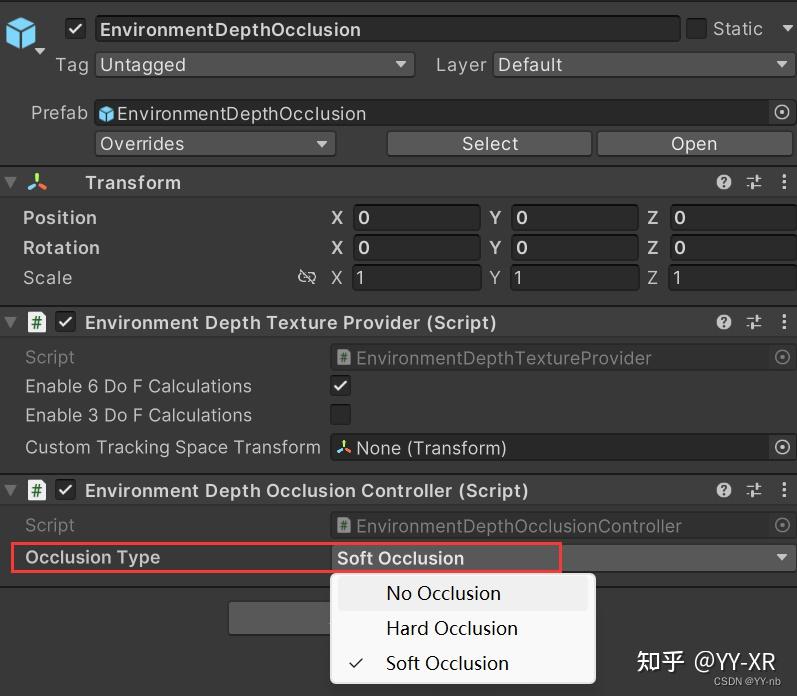
Task: Open the Layer dropdown showing Default
Action: (x=643, y=65)
